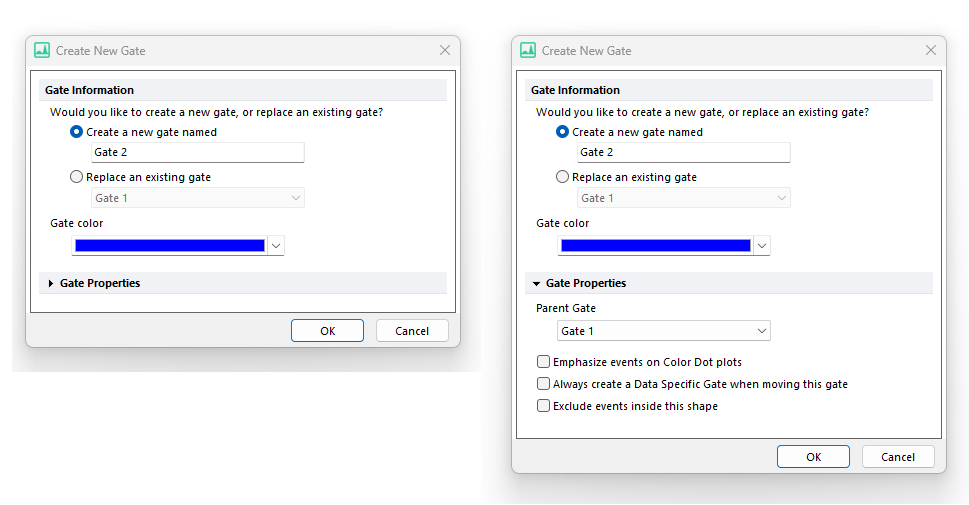
Task: Click the 'Parent Gate' label
Action: coord(565,308)
